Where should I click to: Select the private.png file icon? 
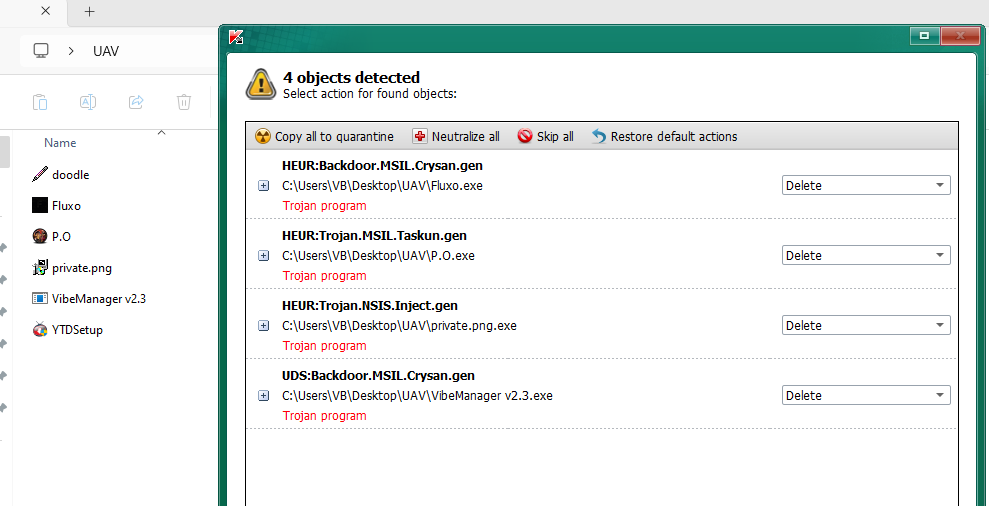pos(40,268)
